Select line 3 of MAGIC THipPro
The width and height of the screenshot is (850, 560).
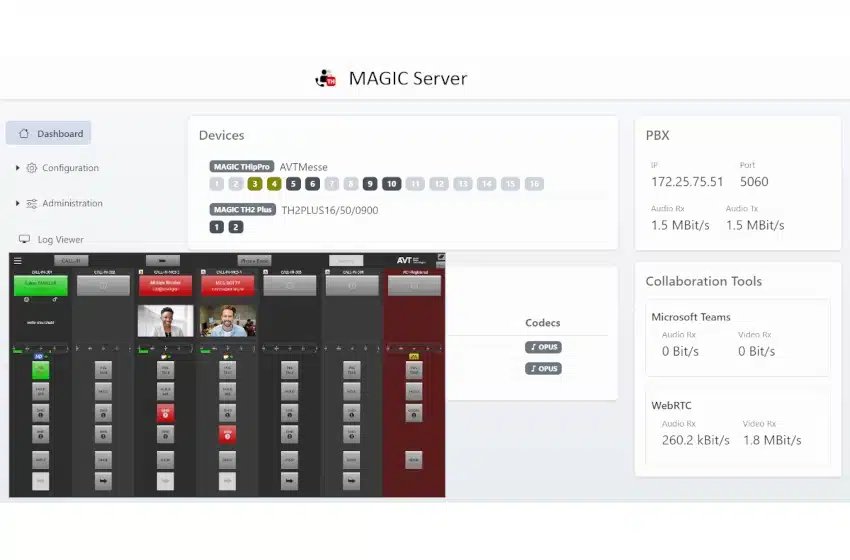(255, 184)
